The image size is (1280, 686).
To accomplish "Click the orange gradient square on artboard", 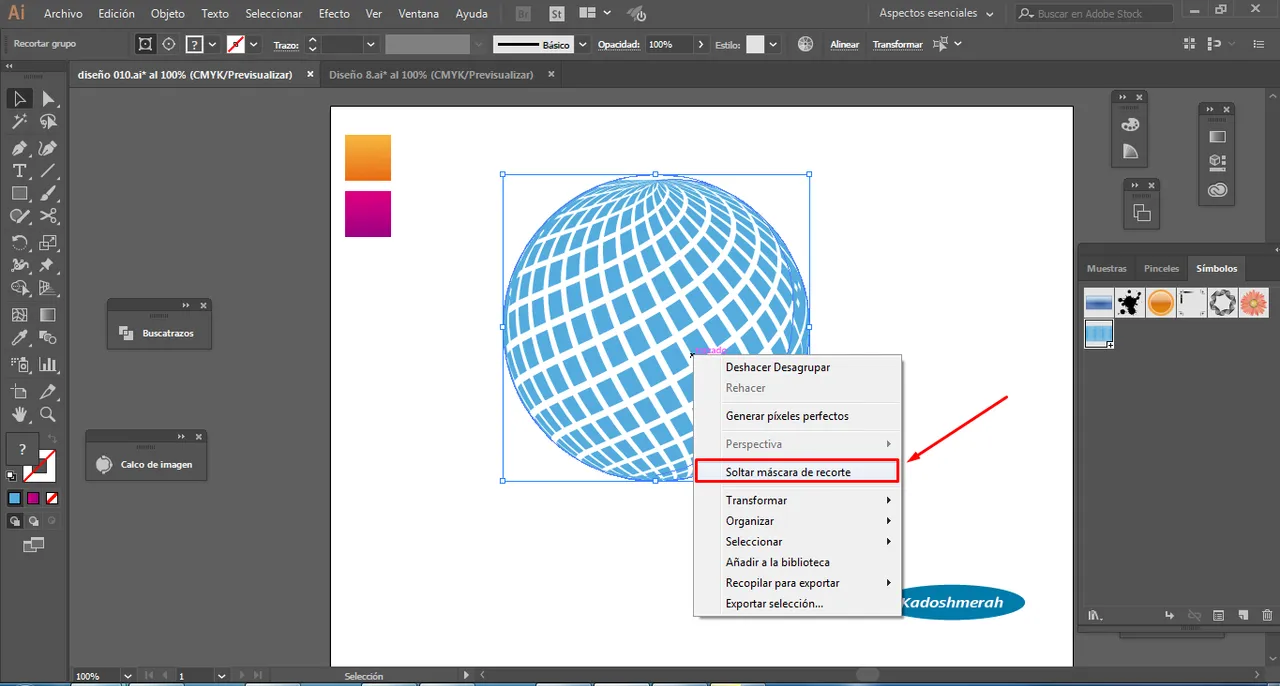I will pos(368,158).
